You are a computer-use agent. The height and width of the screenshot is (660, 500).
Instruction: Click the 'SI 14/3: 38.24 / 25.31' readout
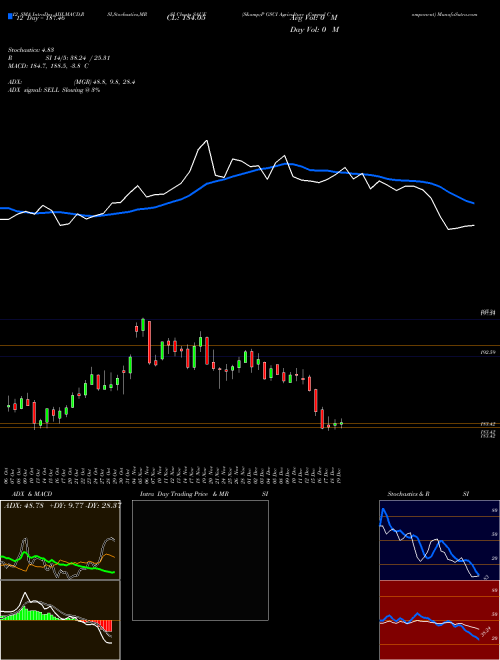78,58
